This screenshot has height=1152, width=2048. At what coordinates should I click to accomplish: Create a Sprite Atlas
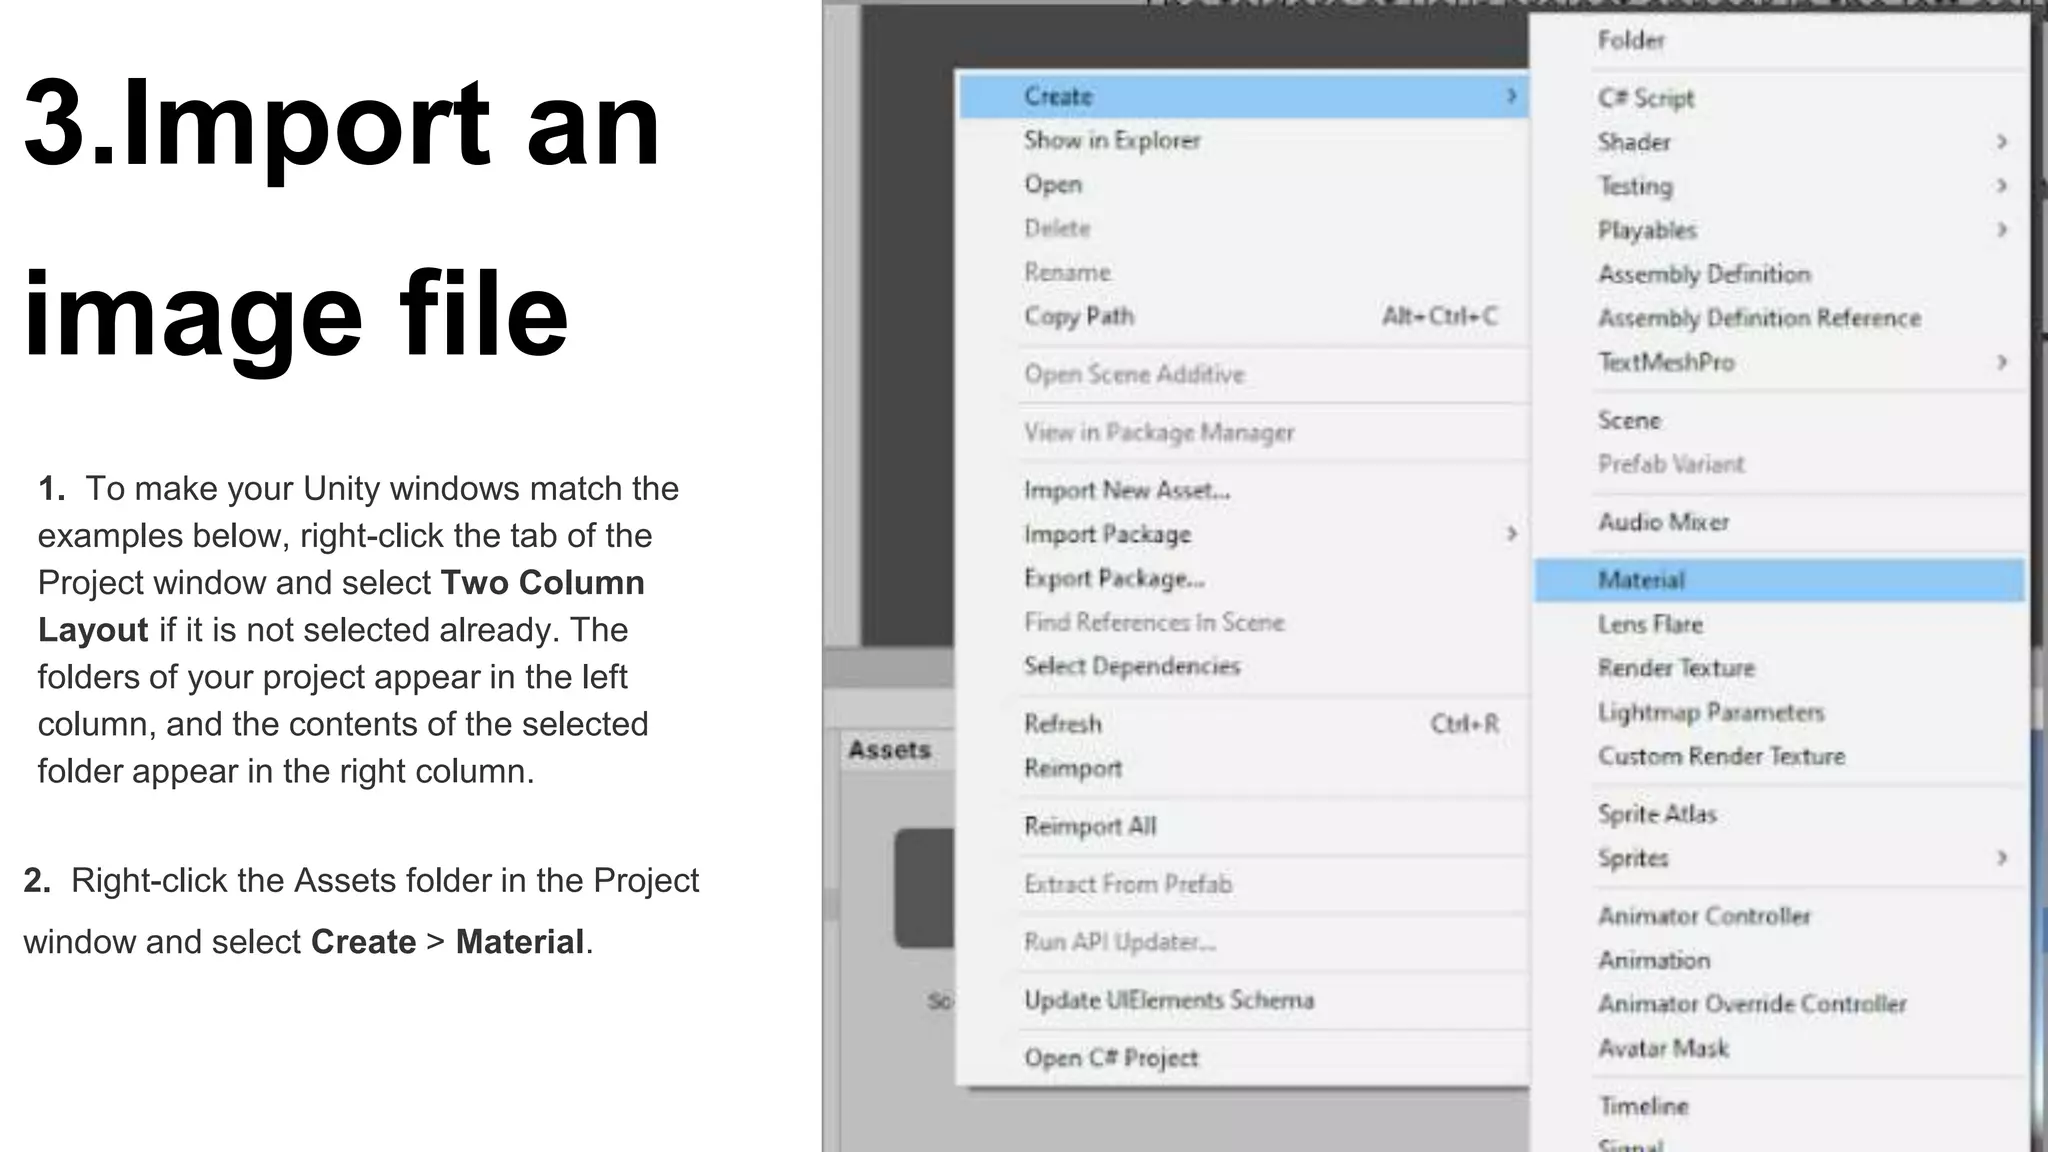(1780, 814)
